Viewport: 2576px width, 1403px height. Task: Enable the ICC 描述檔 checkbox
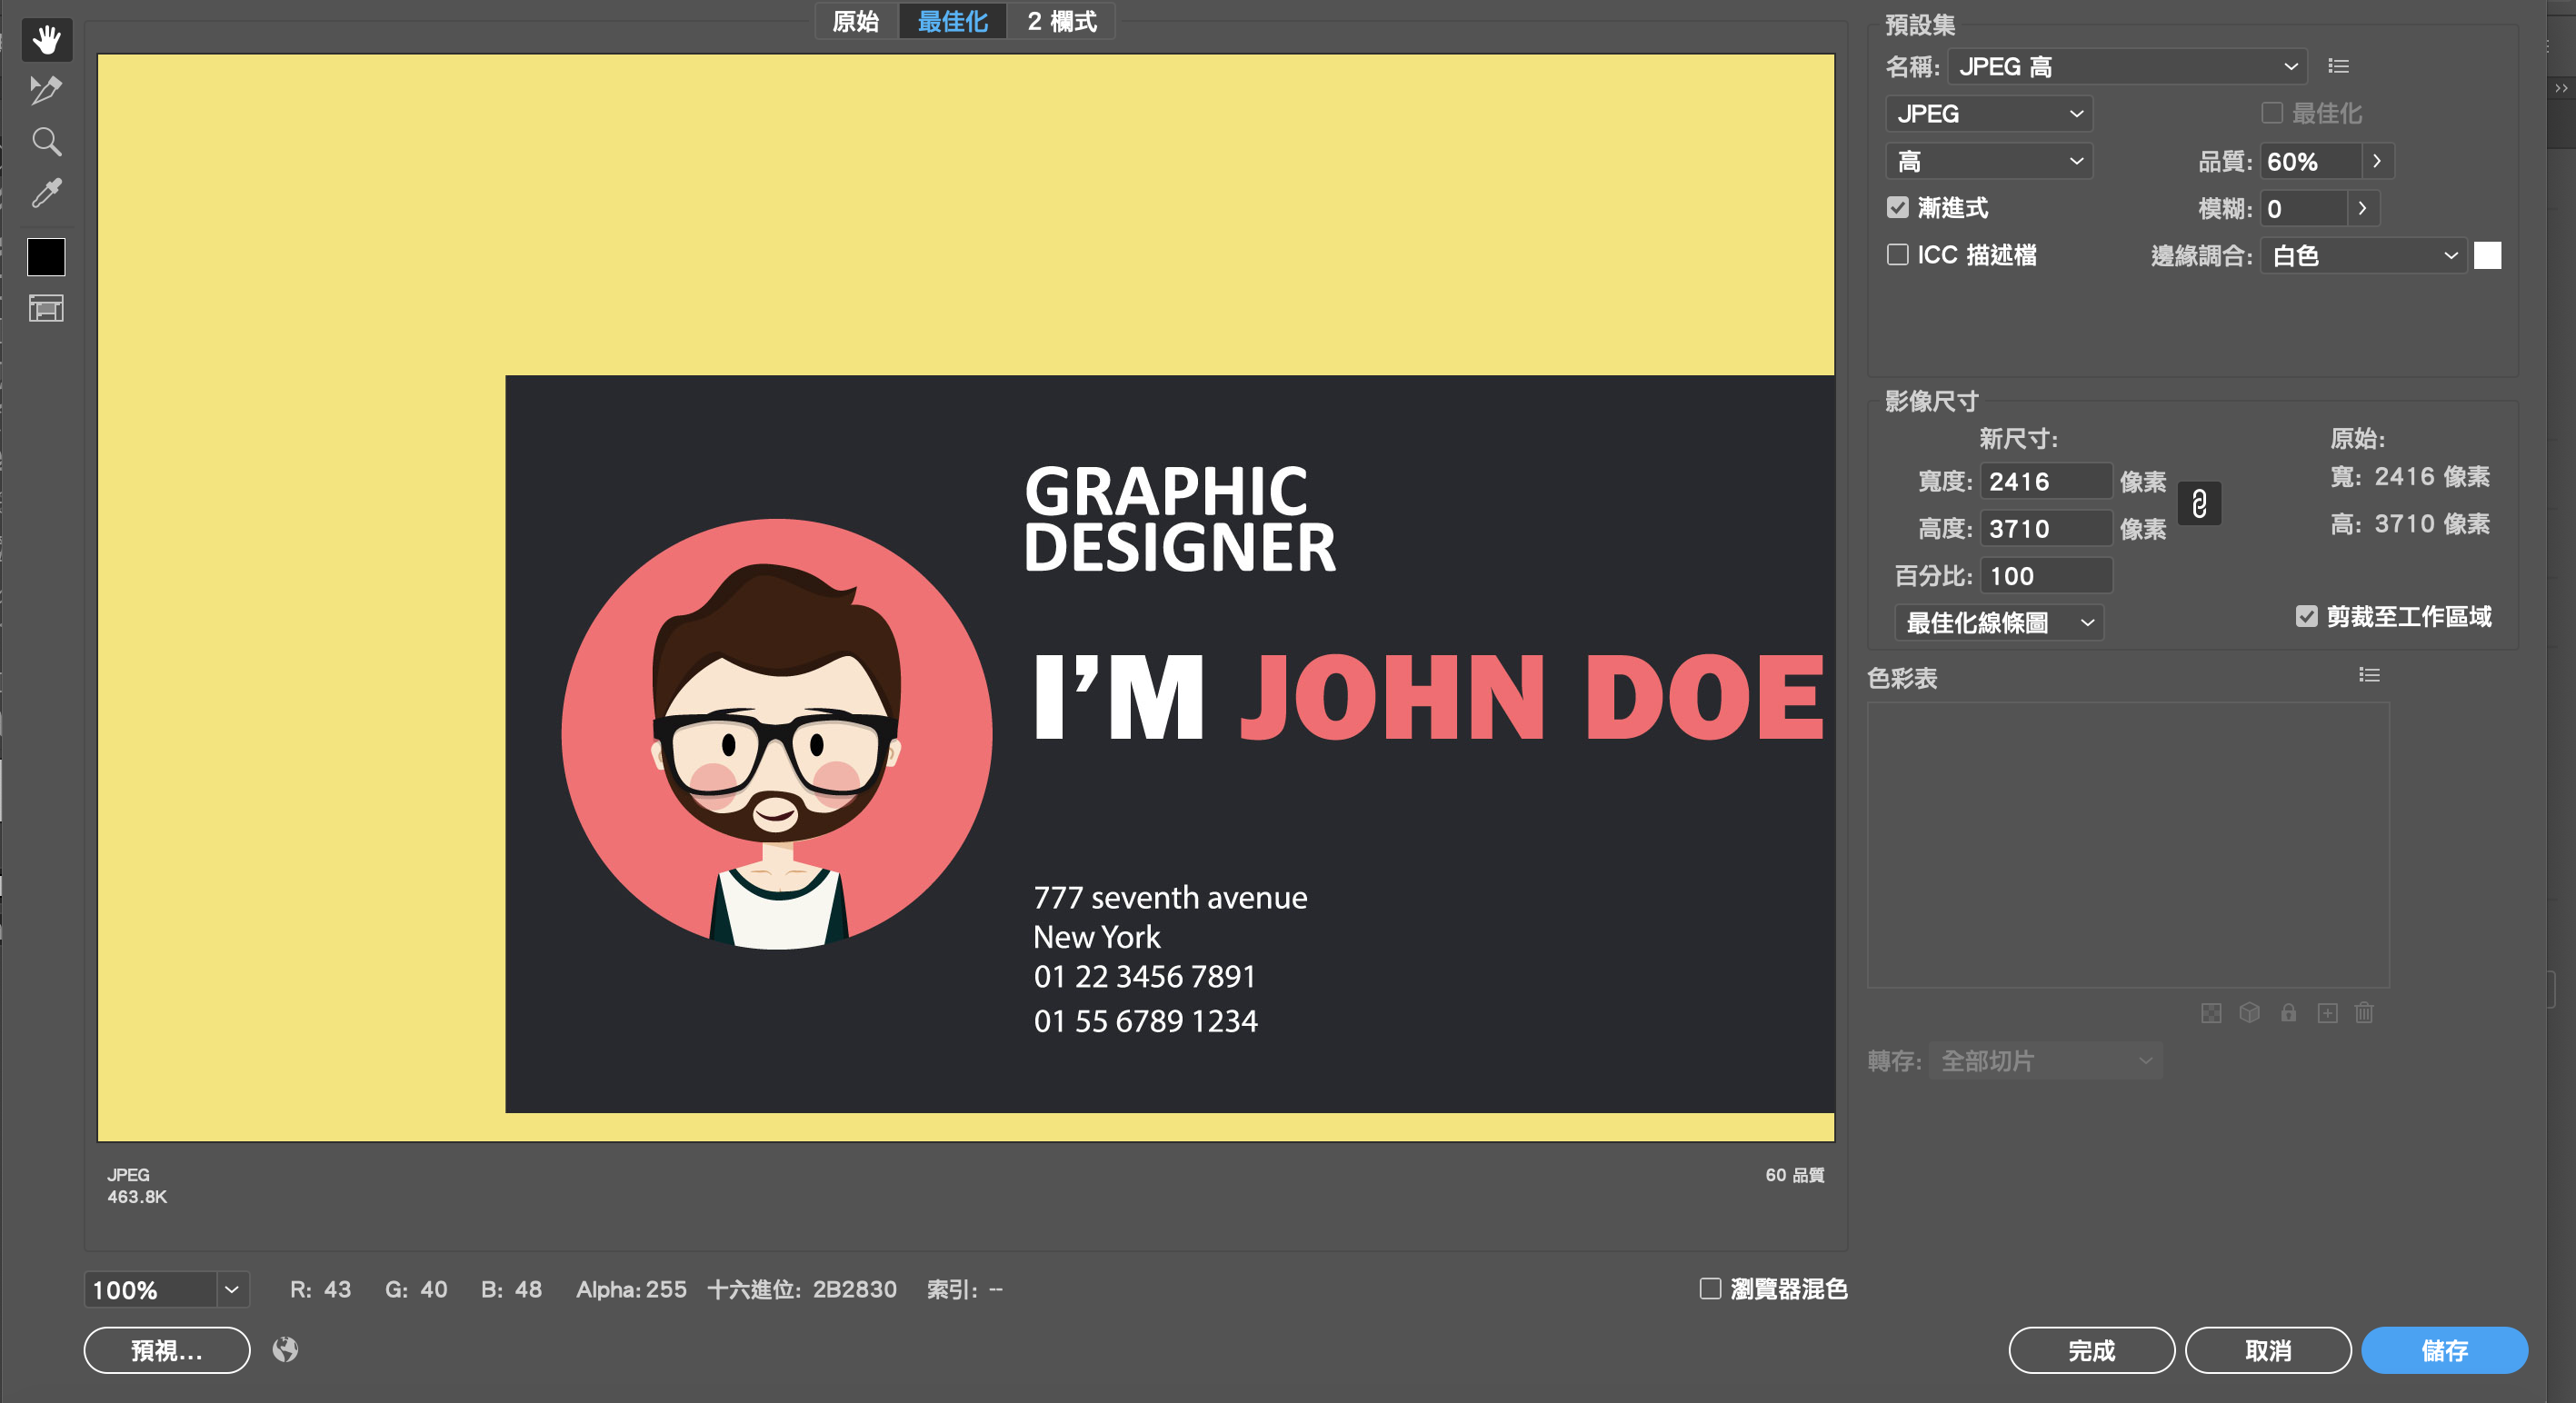click(x=1897, y=254)
